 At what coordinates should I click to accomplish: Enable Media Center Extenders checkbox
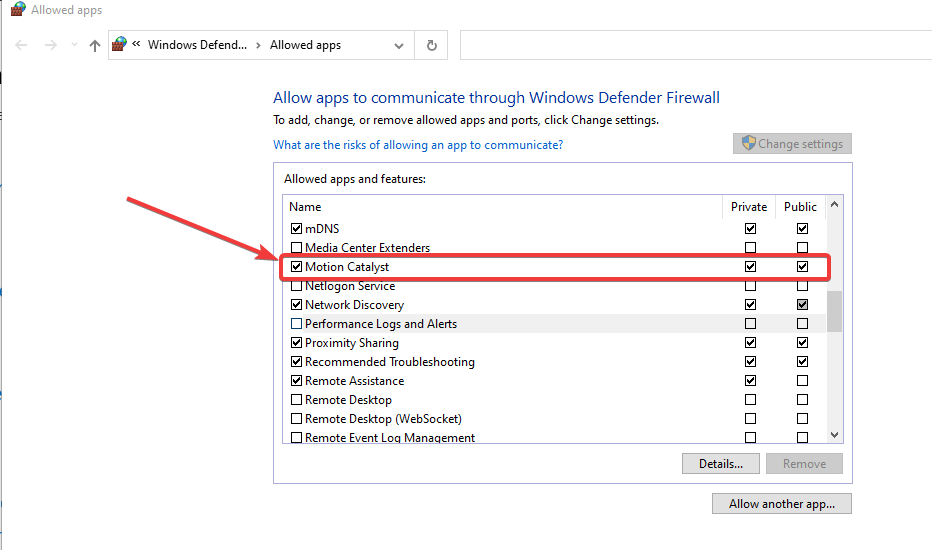tap(297, 247)
